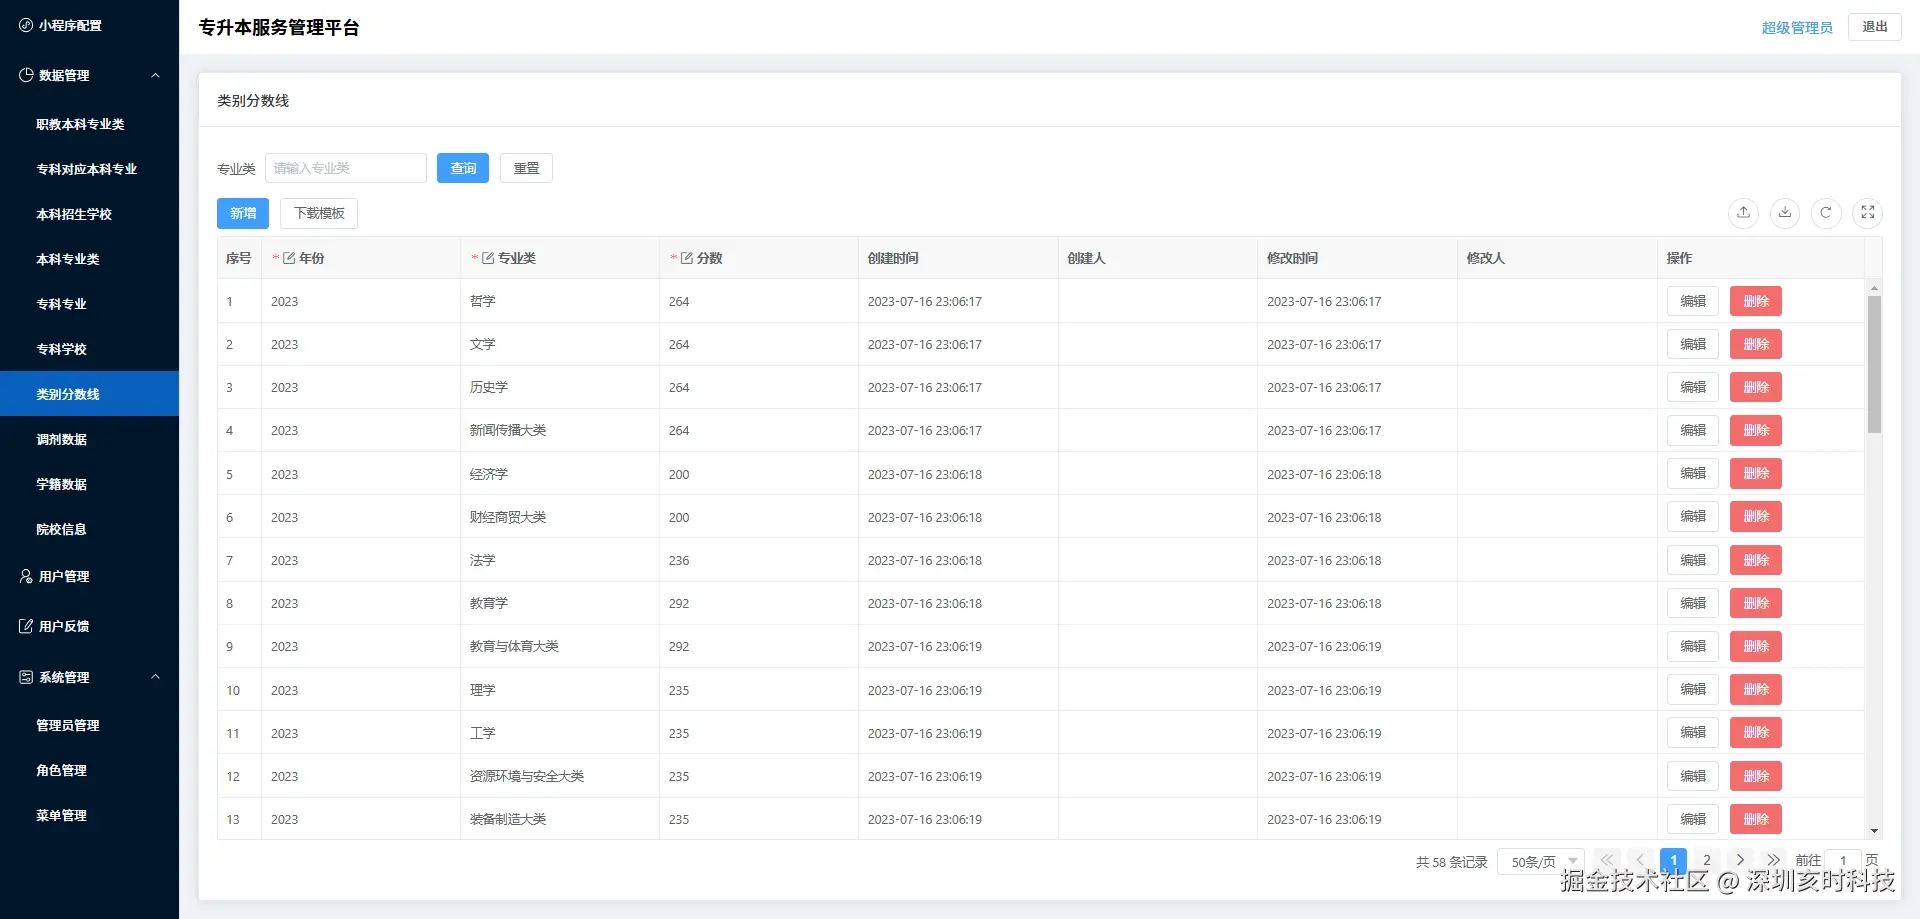Open 菜单管理 menu item
The image size is (1920, 919).
click(89, 815)
